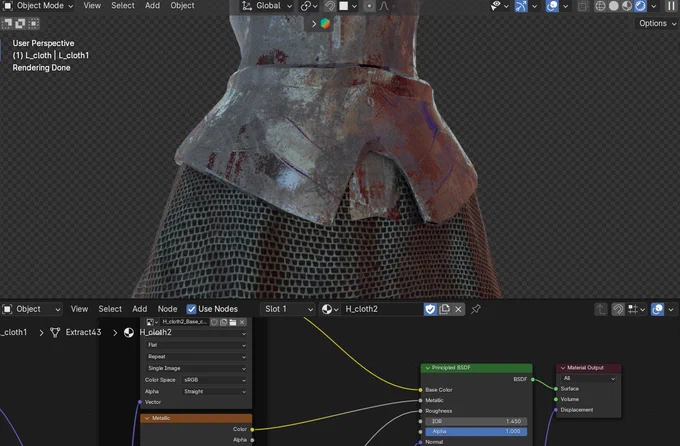The image size is (680, 446).
Task: Open the Straight Alpha mode dropdown
Action: tap(214, 392)
